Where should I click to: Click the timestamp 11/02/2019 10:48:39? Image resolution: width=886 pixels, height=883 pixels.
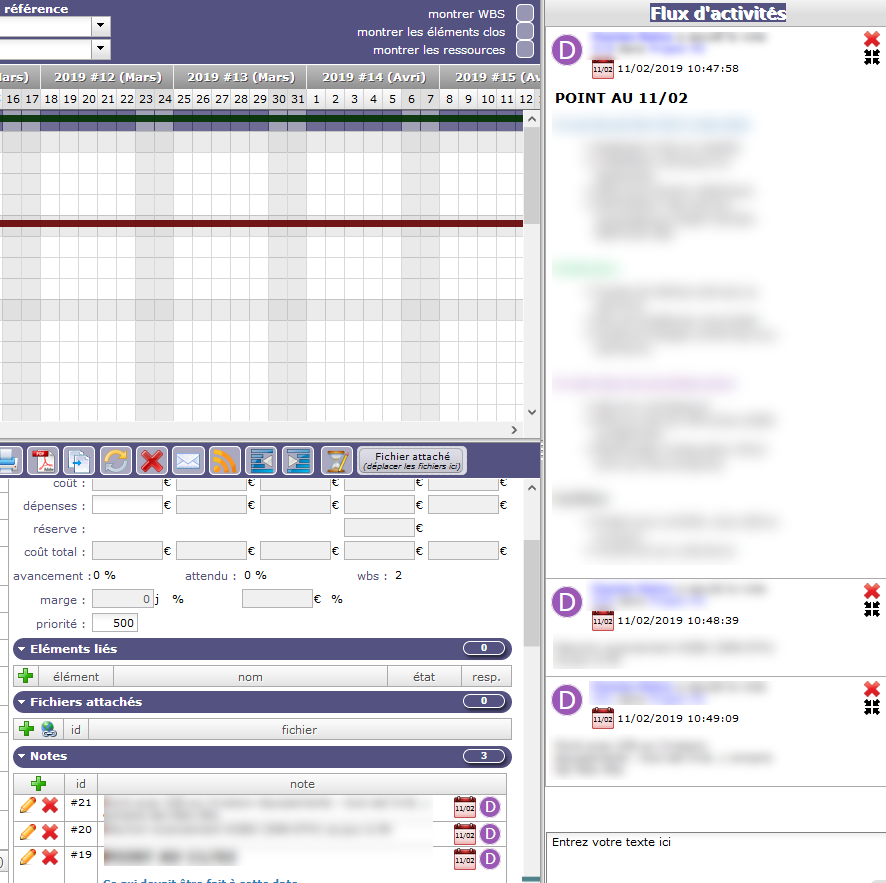pos(677,620)
